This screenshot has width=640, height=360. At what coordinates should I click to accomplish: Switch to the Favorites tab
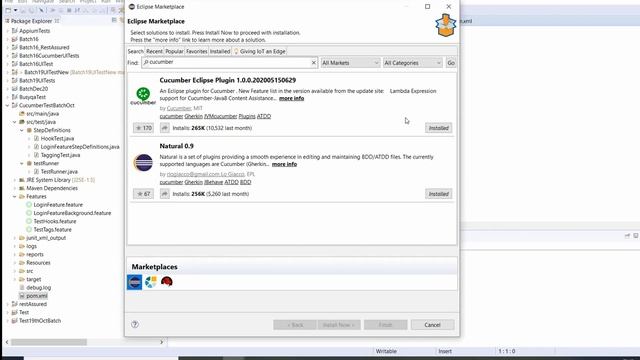196,51
